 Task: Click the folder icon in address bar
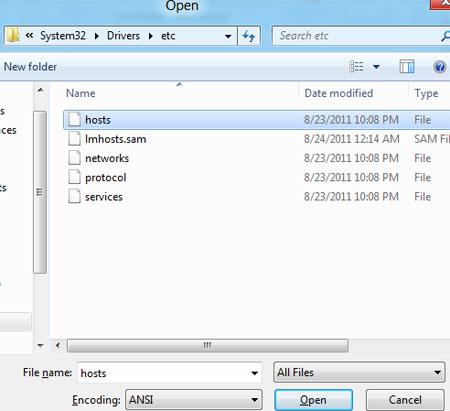point(13,35)
